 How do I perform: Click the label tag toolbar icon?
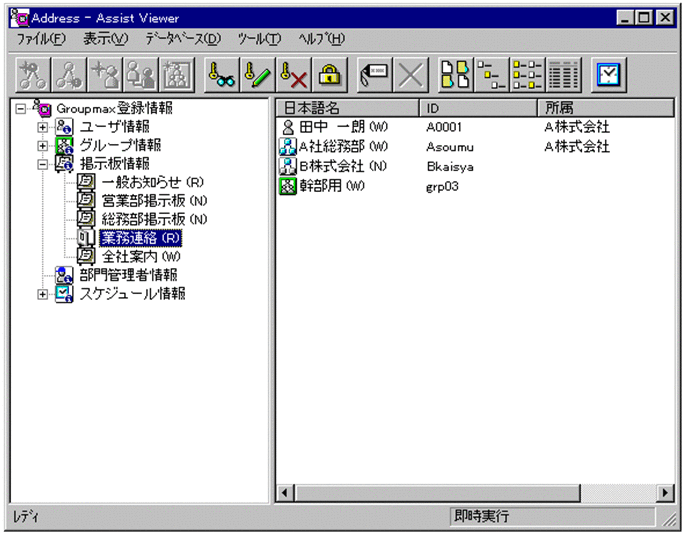tap(372, 74)
